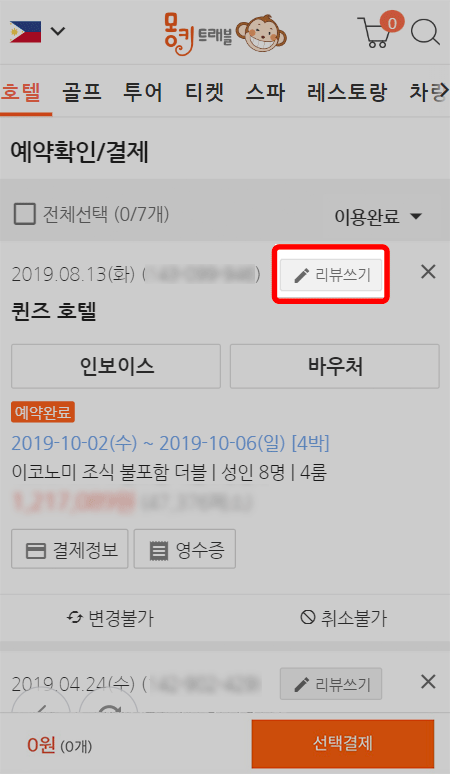Viewport: 450px width, 774px height.
Task: Open the 바우처 voucher button
Action: click(x=335, y=366)
